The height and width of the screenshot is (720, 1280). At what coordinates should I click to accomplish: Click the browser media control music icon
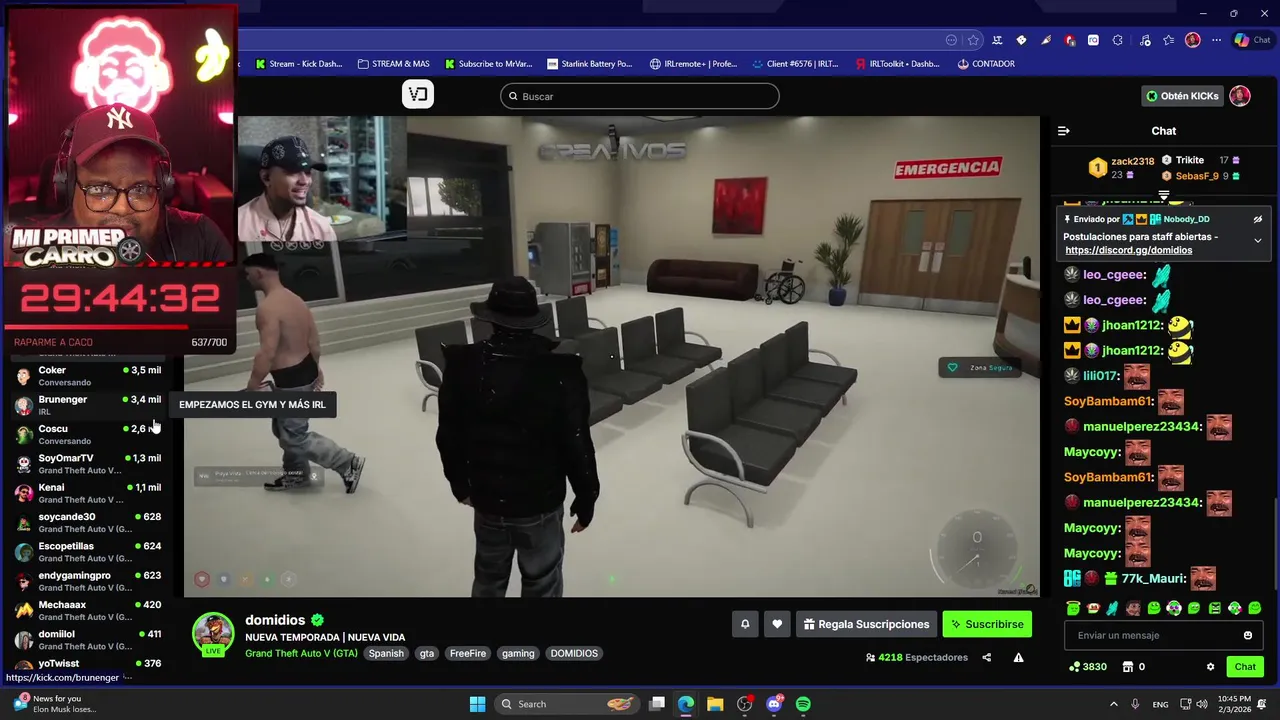1145,40
